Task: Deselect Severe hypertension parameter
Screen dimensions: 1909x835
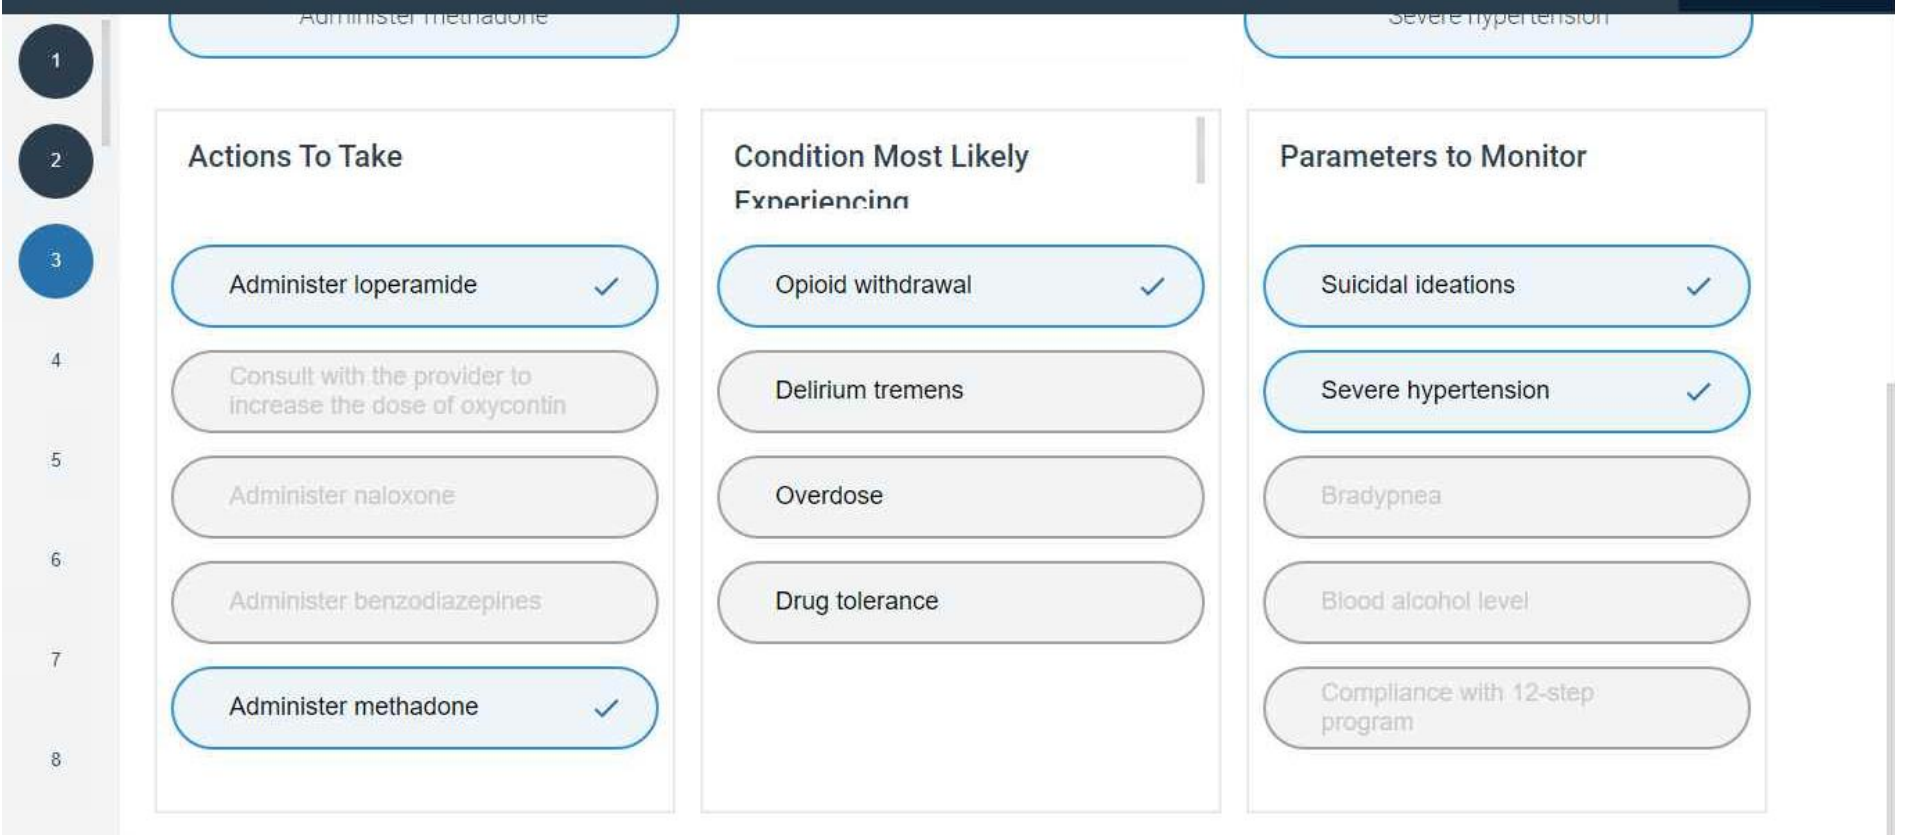Action: pos(1506,391)
